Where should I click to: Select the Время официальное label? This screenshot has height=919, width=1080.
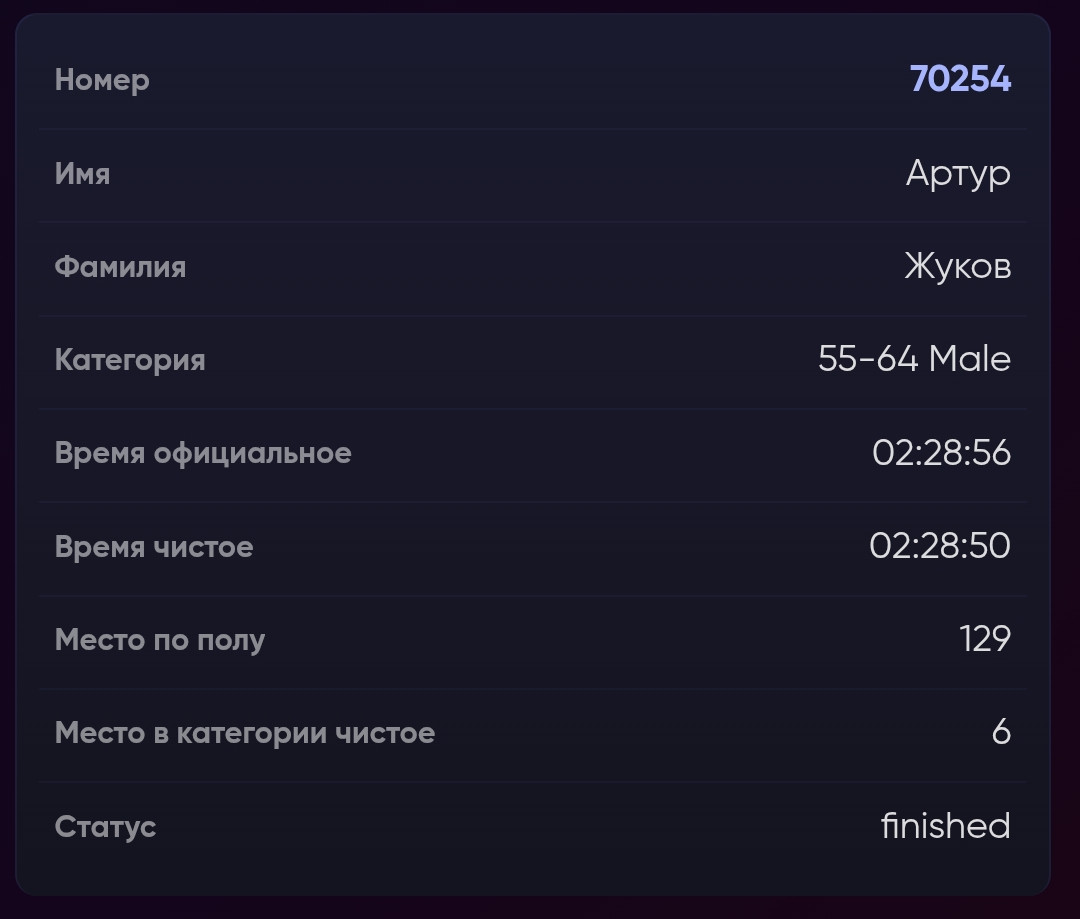(203, 453)
